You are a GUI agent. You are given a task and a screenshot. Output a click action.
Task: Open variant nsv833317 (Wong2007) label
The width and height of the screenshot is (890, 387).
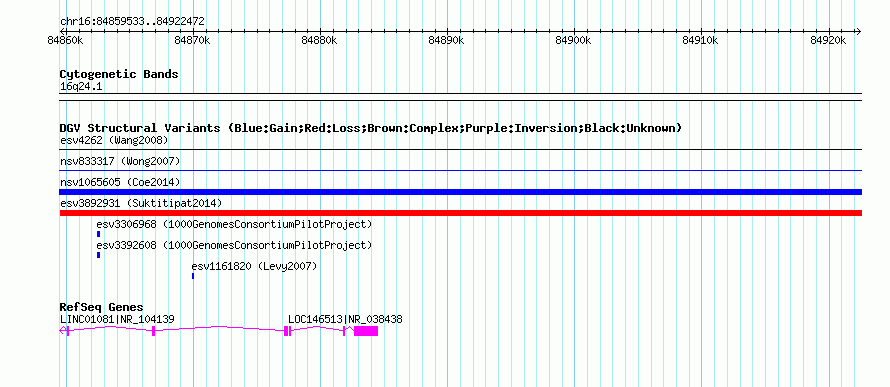coord(120,162)
